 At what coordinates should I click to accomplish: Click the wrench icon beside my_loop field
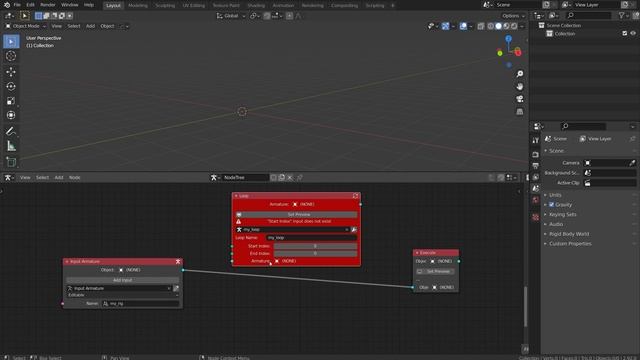point(354,230)
